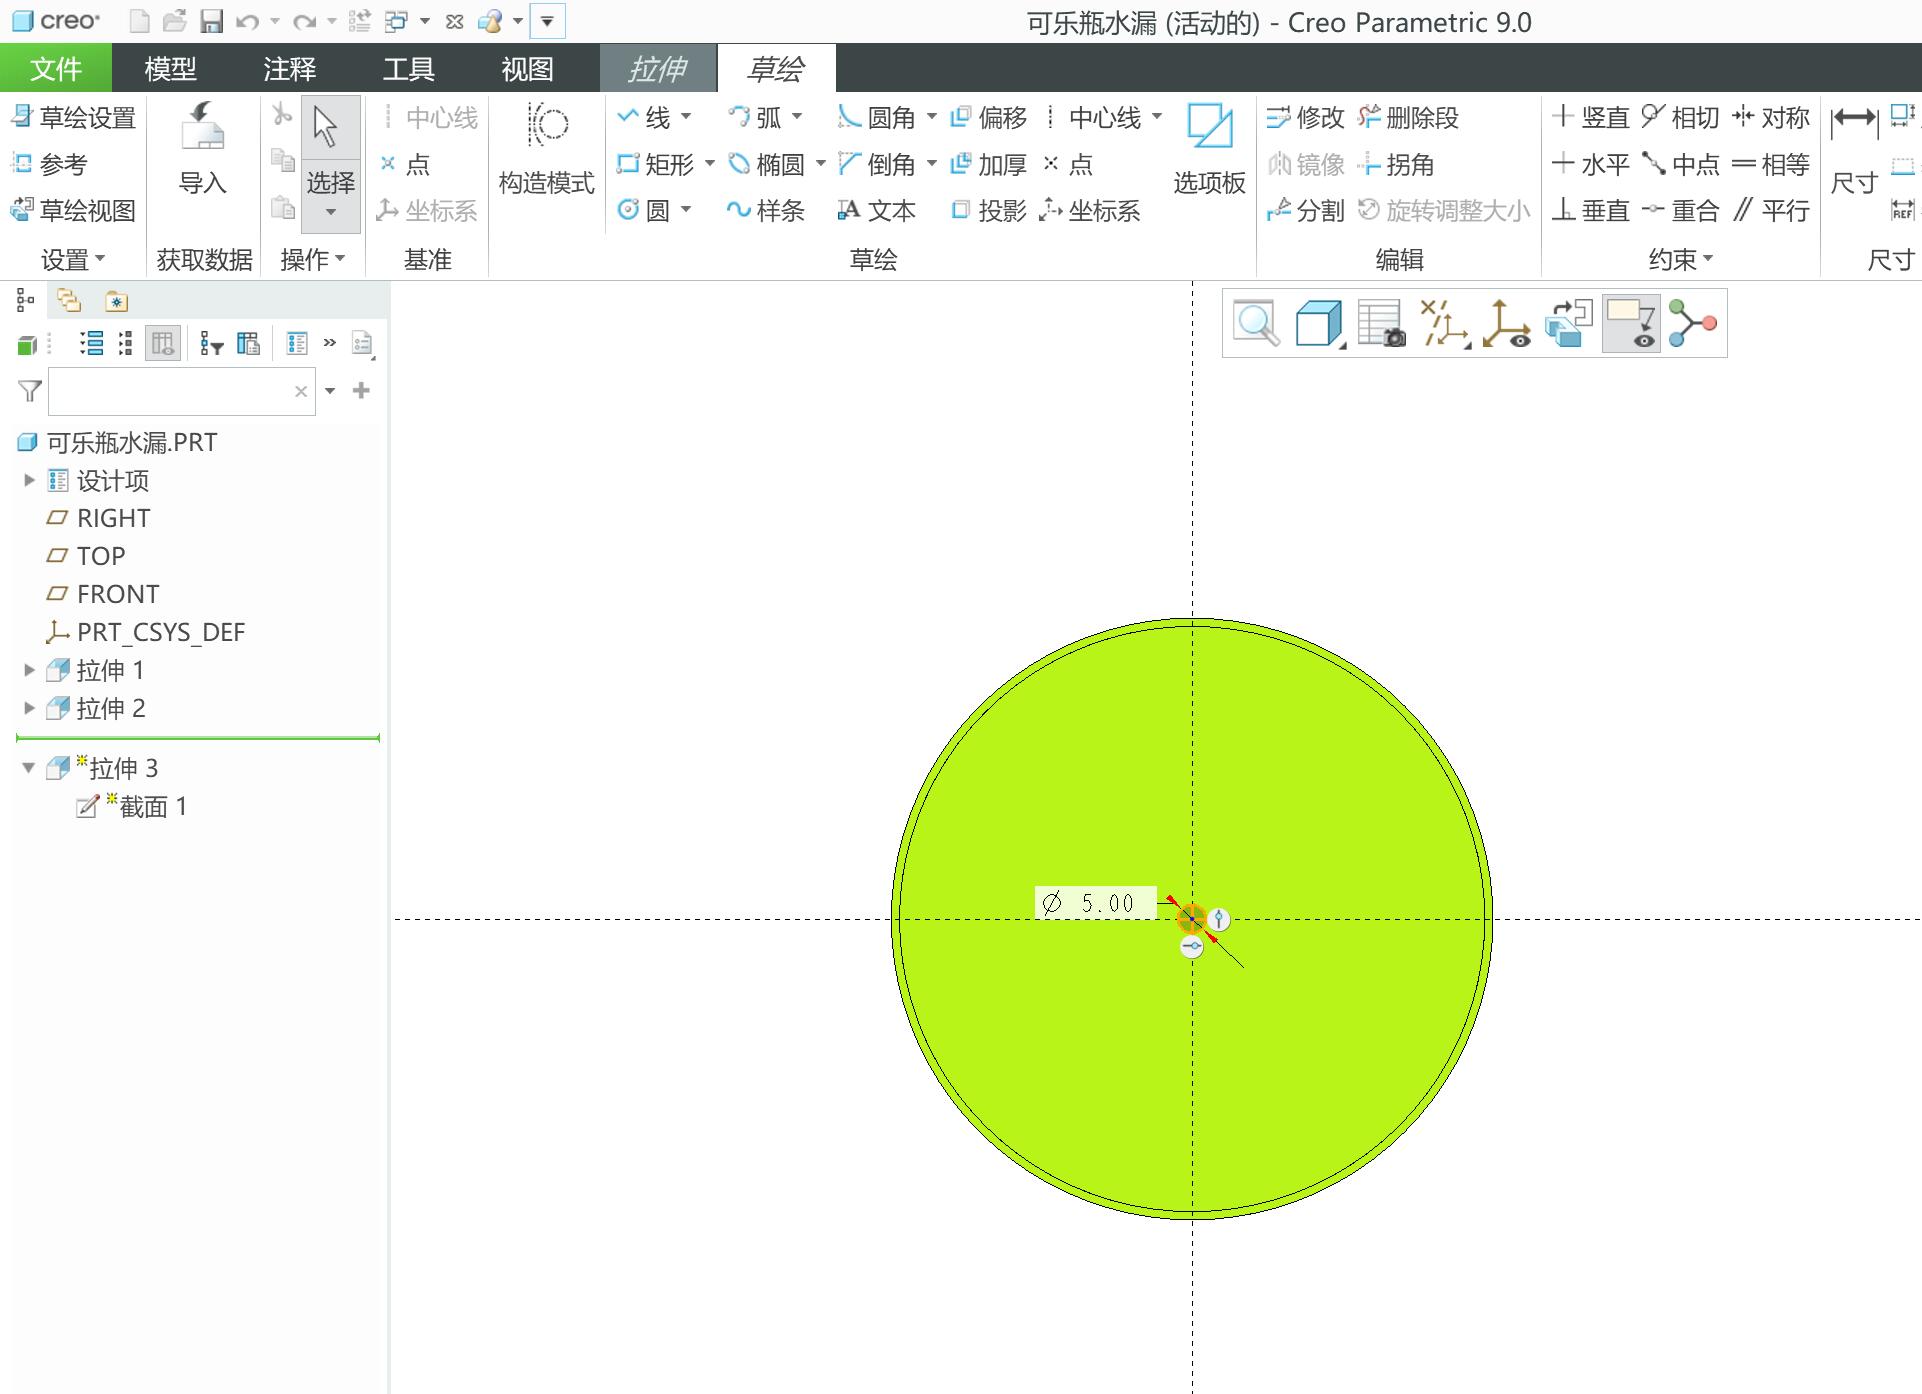Switch to the Annotate (注释) tab

point(290,69)
